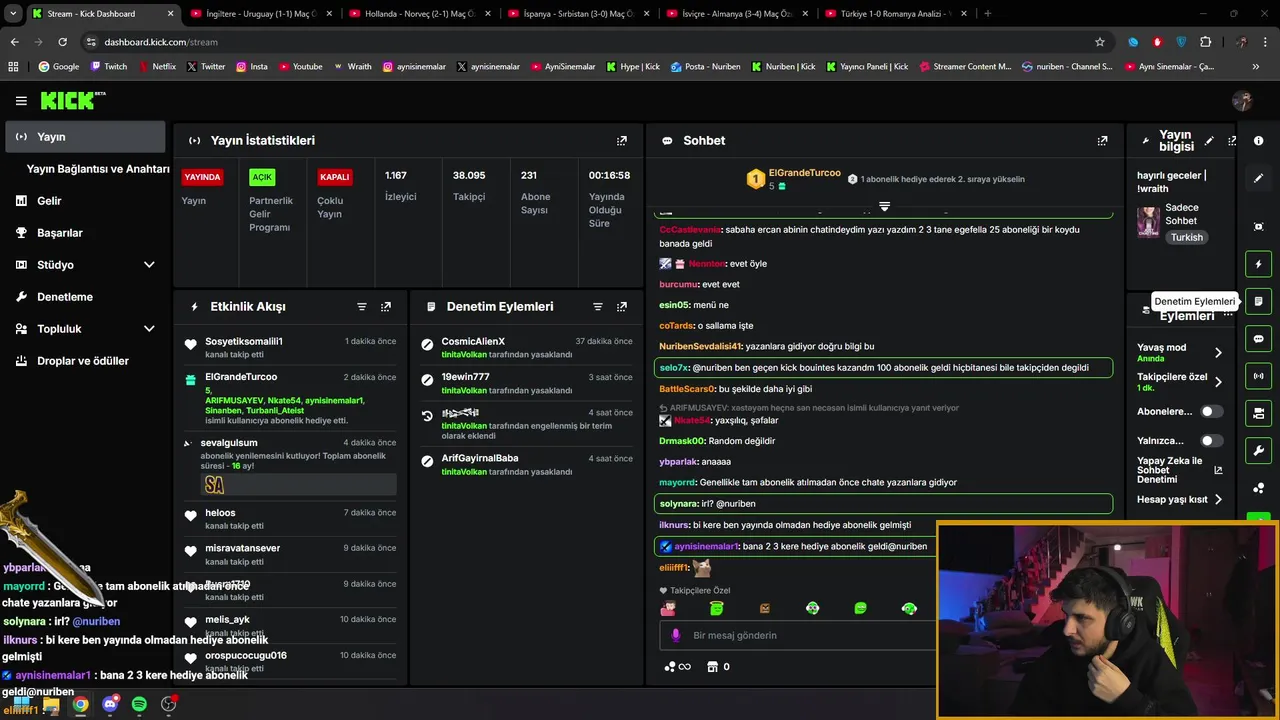Screen dimensions: 1280x720
Task: Open Chrome from the taskbar
Action: click(80, 704)
